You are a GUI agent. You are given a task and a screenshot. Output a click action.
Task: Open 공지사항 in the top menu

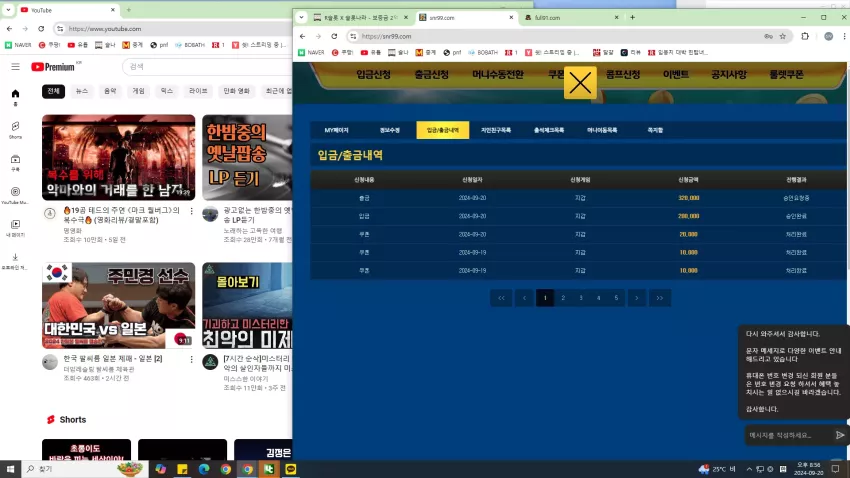pos(729,74)
